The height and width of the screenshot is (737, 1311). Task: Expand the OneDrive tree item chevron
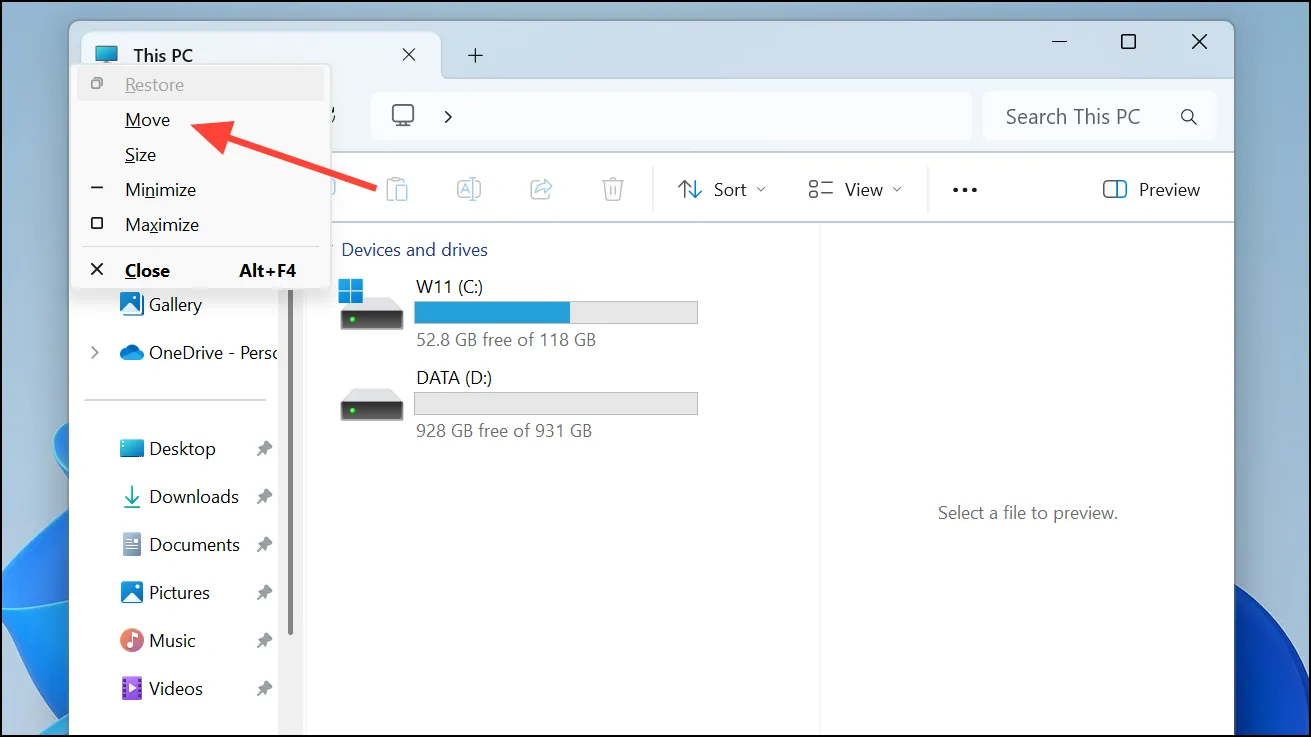pos(95,353)
